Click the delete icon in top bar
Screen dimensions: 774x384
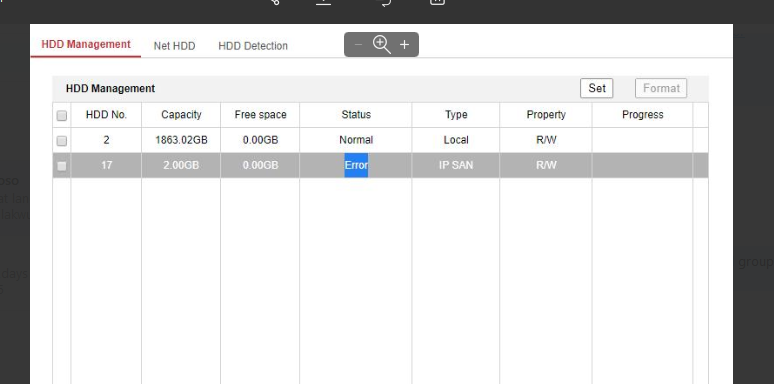[x=437, y=1]
